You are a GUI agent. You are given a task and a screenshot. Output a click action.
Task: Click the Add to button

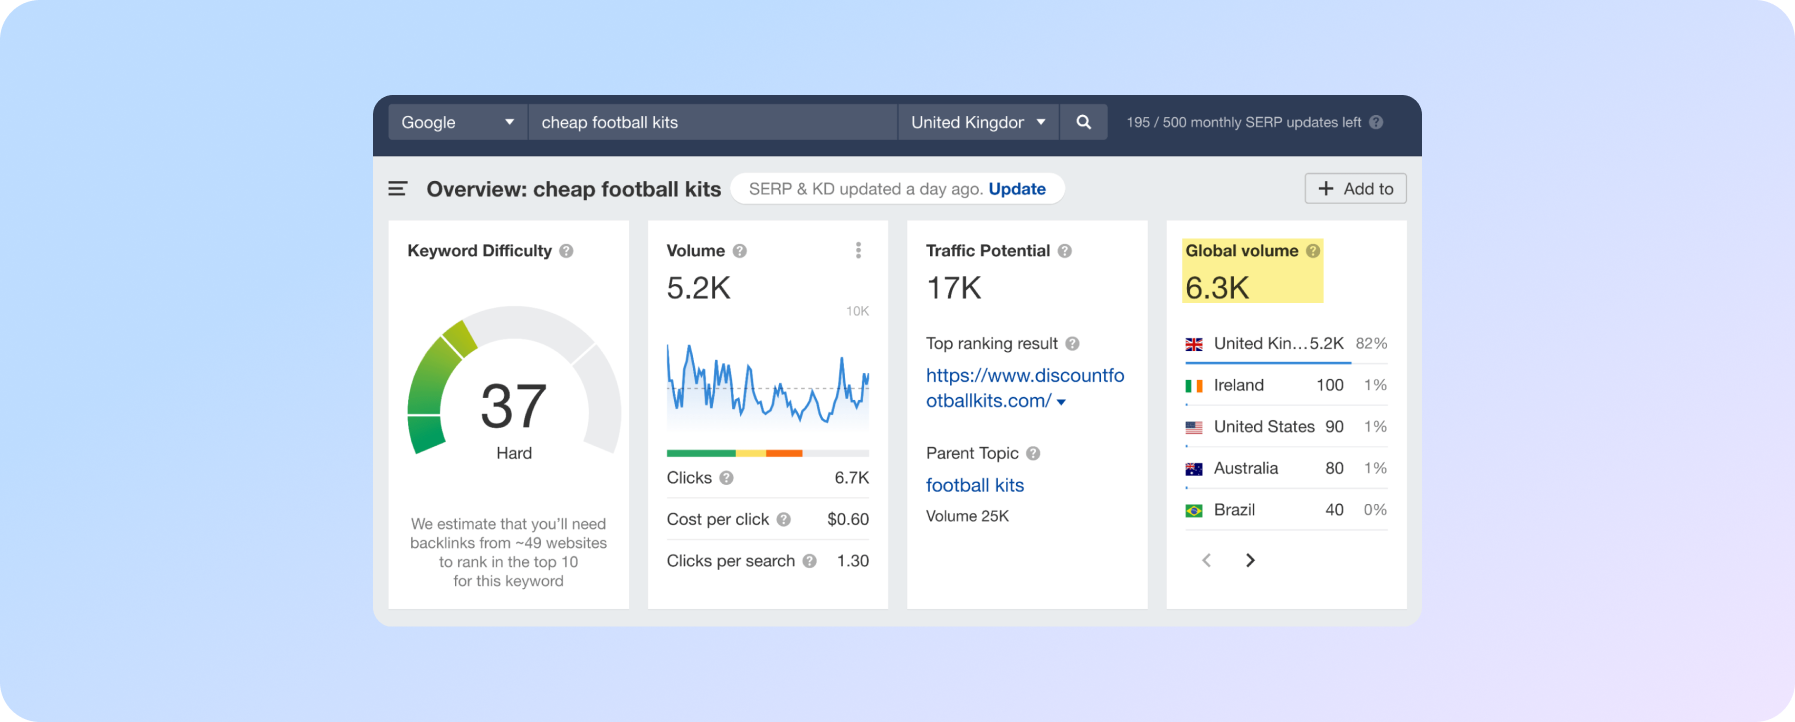click(1355, 189)
